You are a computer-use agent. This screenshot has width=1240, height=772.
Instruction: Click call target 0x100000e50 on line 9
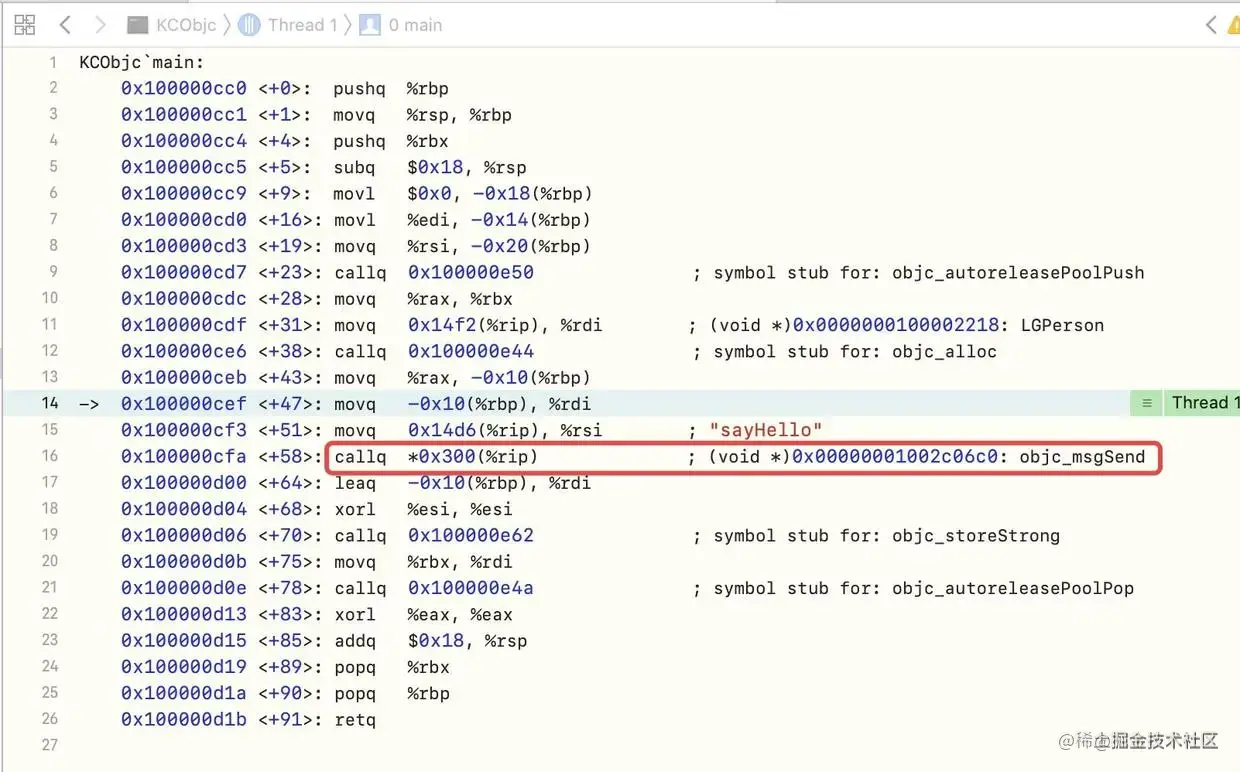471,272
